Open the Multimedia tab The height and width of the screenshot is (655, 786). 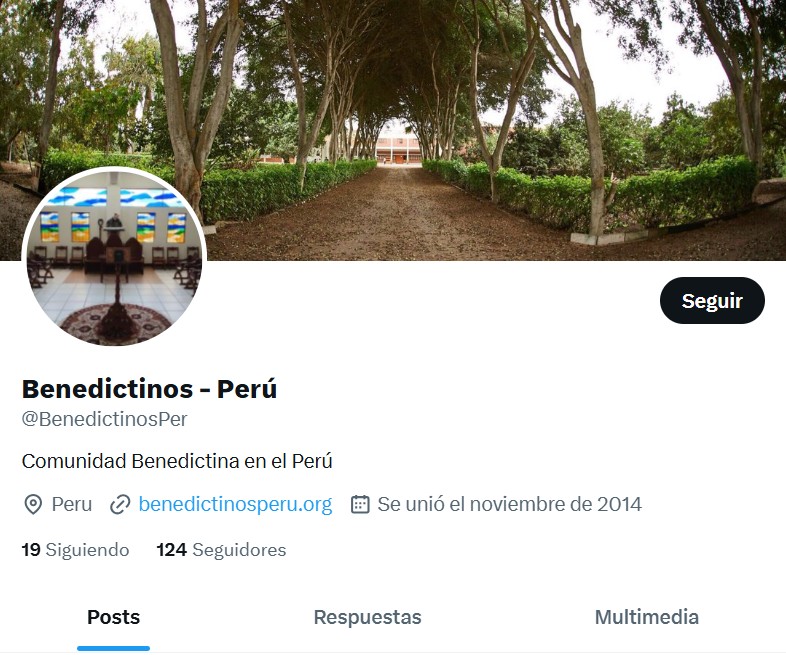[647, 617]
